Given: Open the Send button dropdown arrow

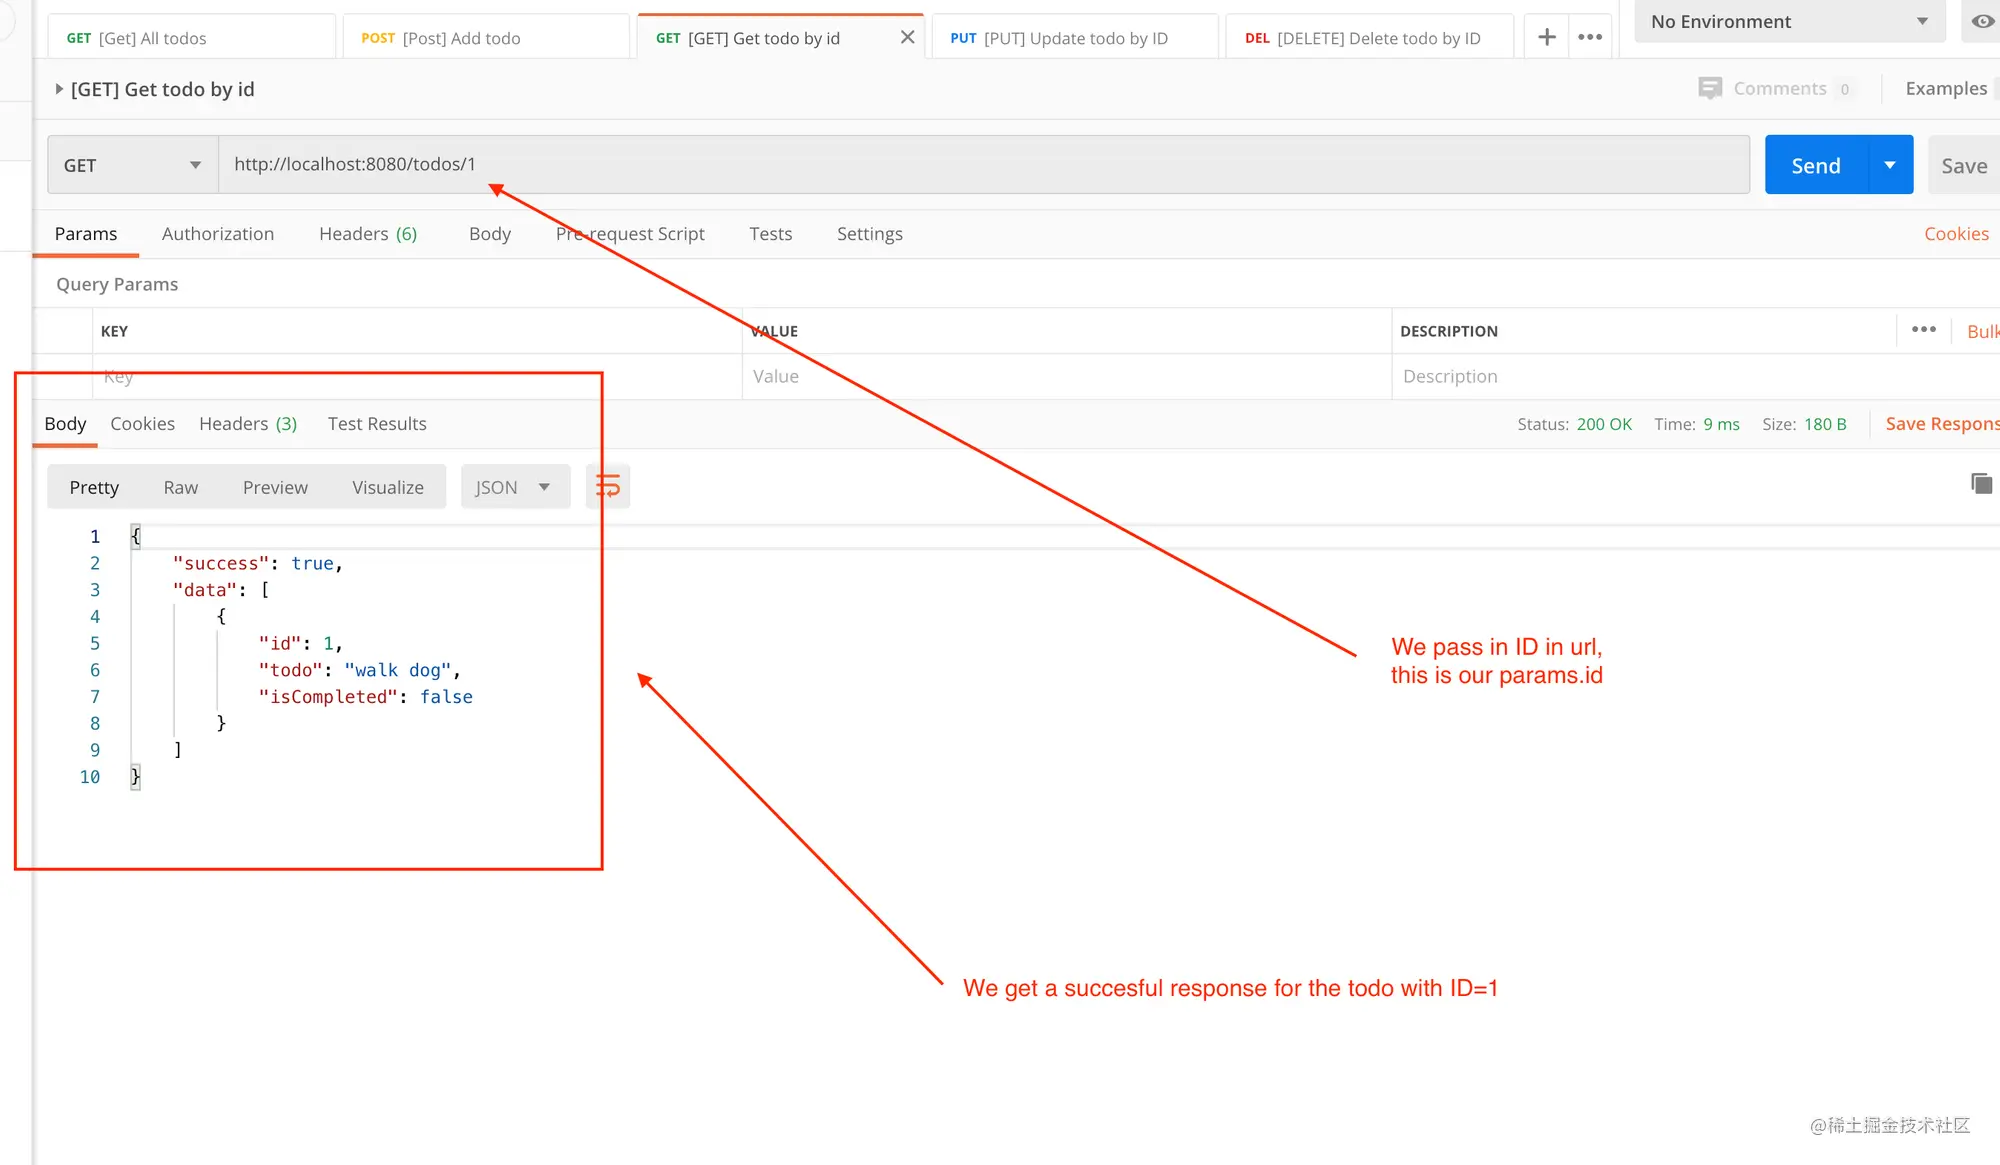Looking at the screenshot, I should [1890, 165].
